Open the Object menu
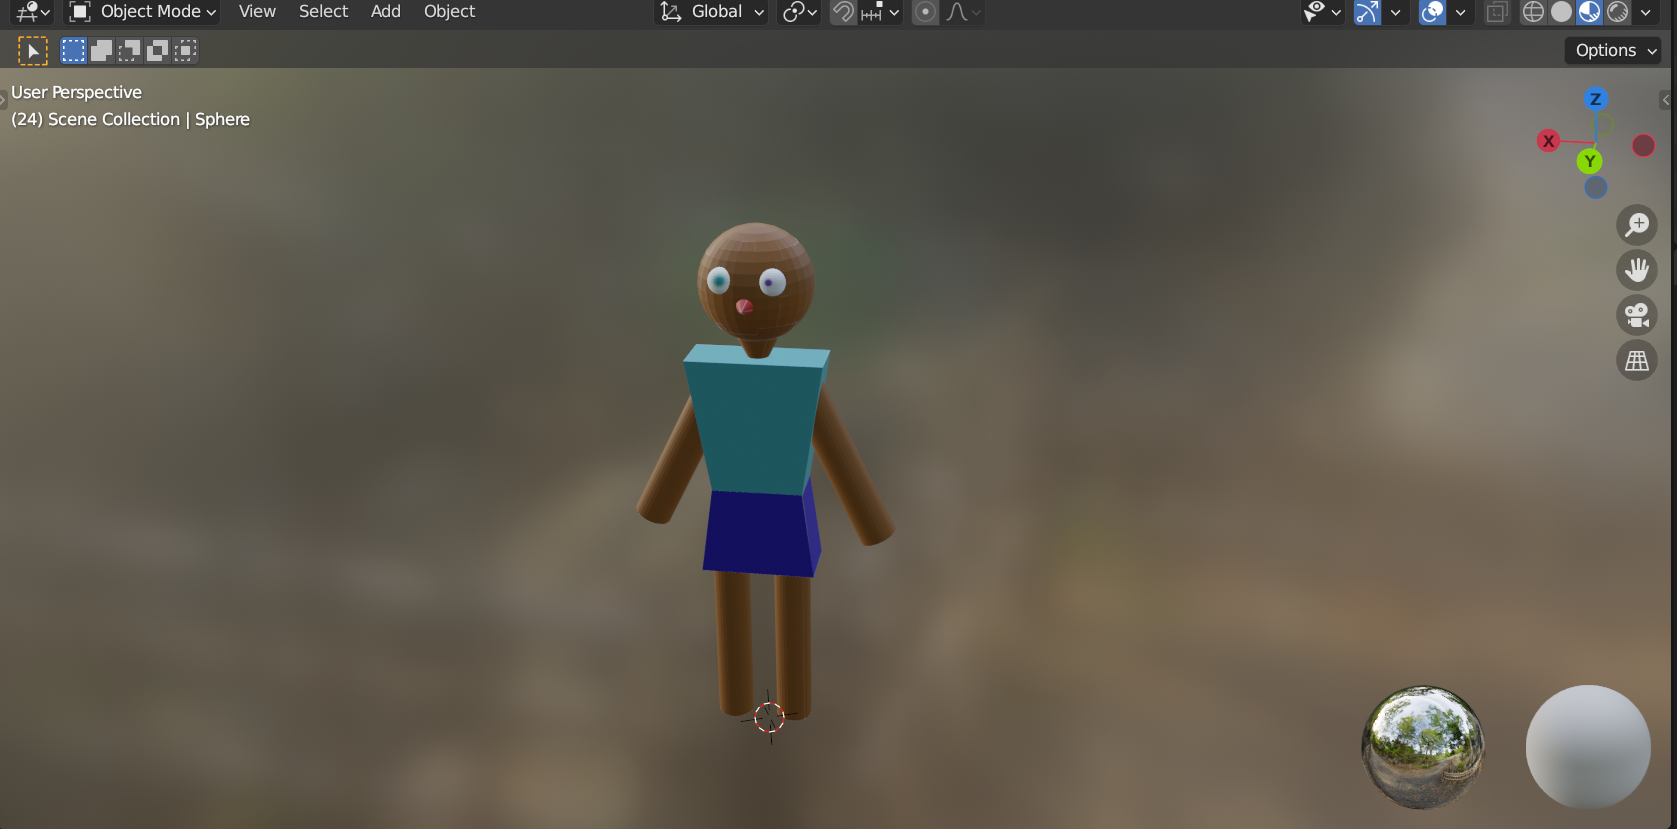1677x829 pixels. (x=449, y=12)
